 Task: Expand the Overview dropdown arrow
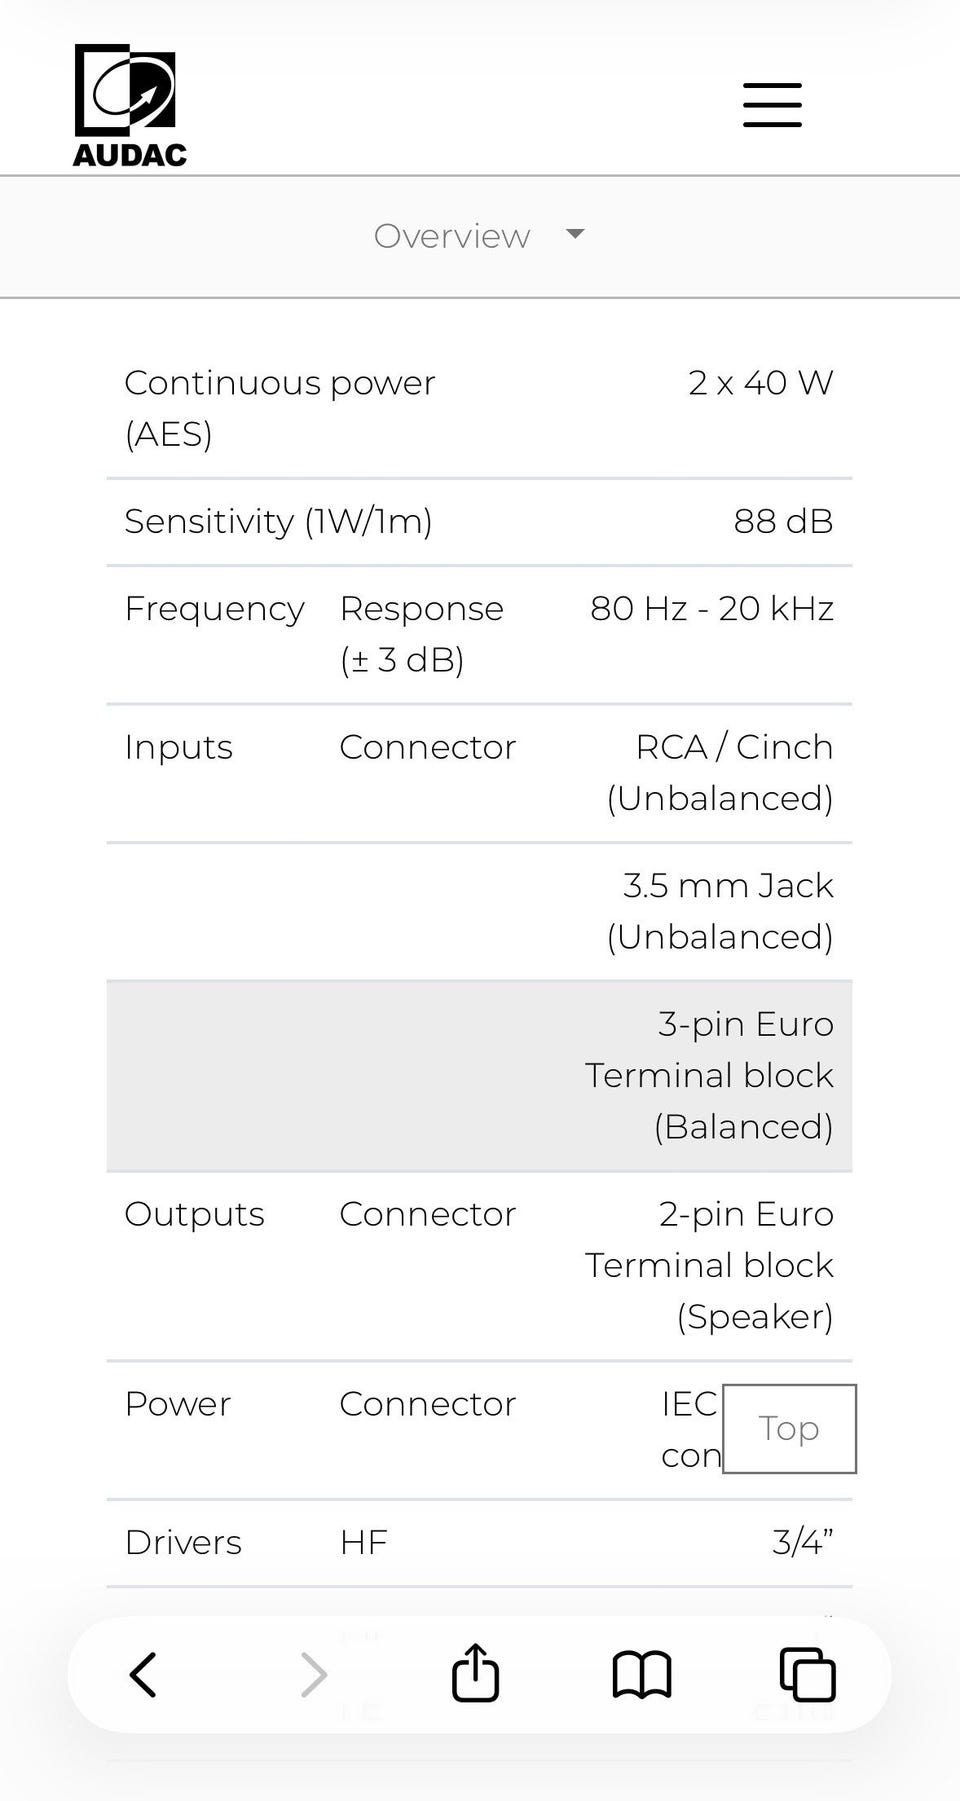point(575,234)
